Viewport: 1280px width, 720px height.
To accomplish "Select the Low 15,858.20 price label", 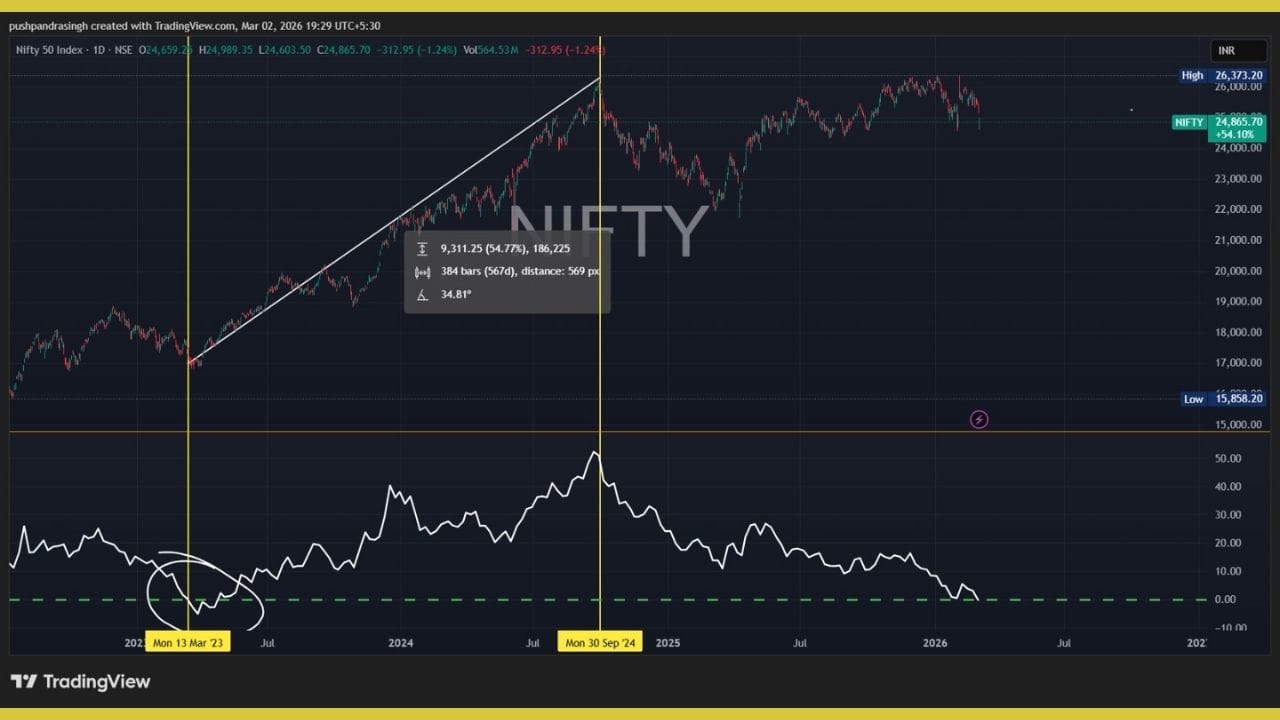I will [x=1222, y=399].
